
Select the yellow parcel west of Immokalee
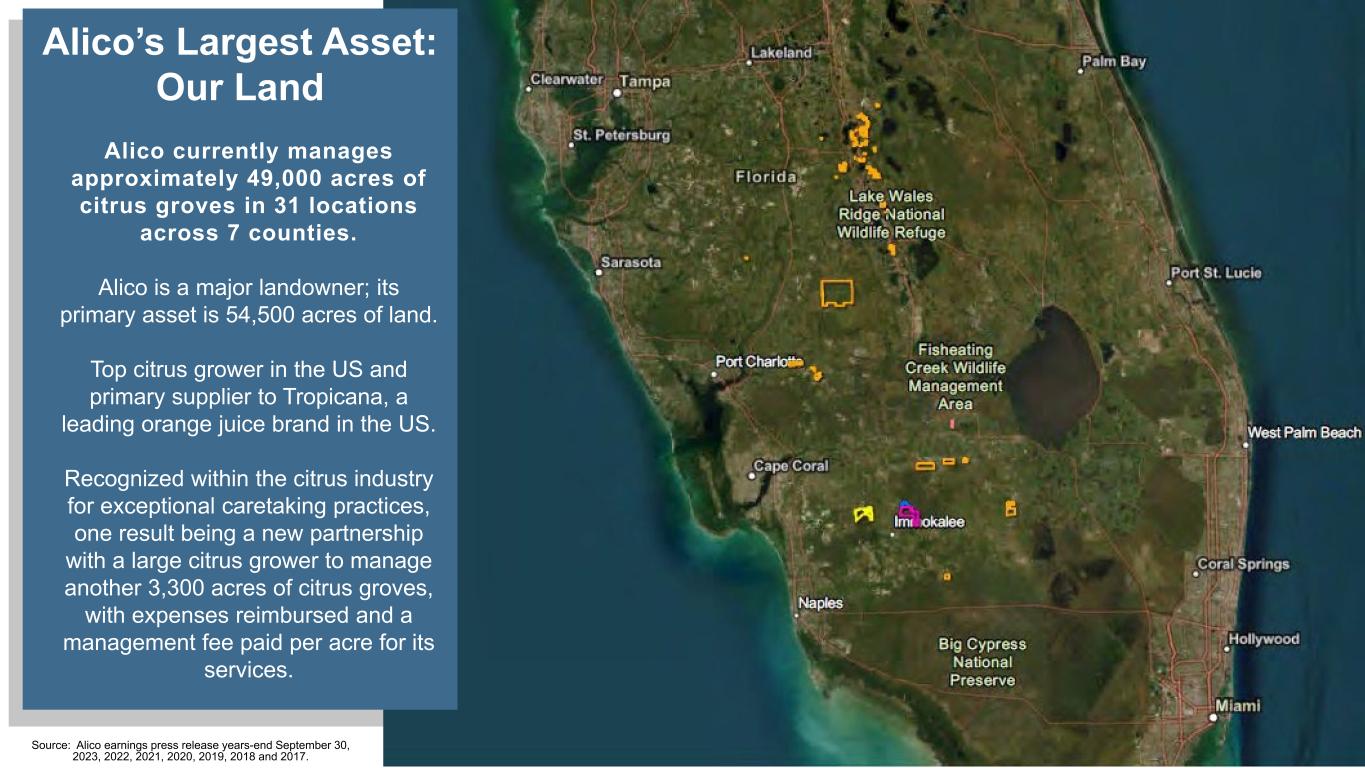tap(863, 514)
